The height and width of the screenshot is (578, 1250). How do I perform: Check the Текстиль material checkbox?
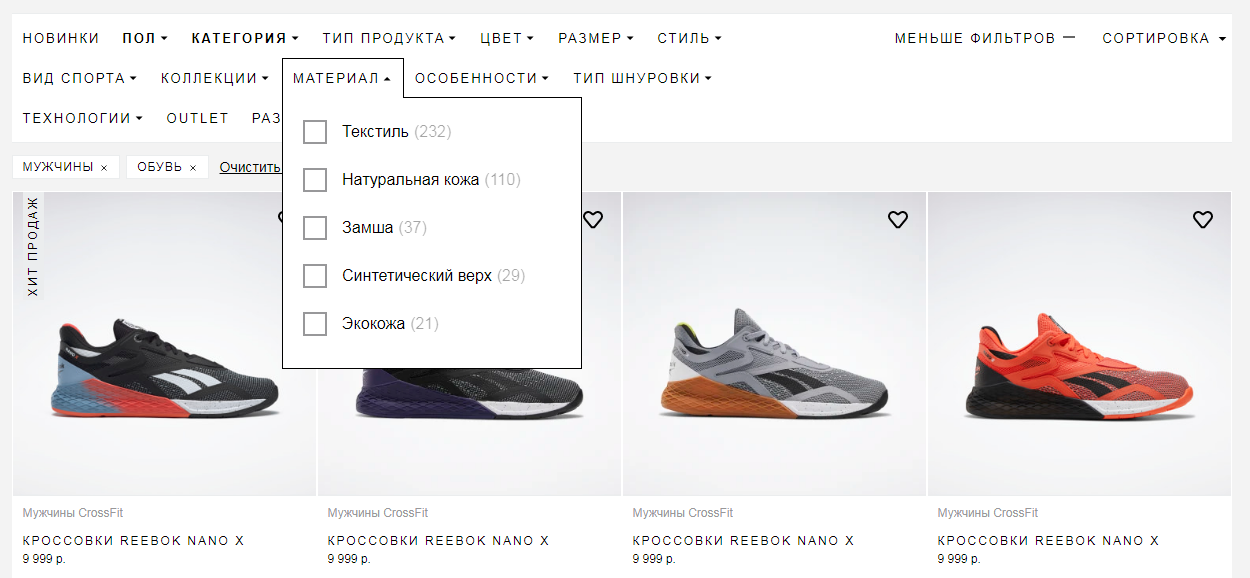(315, 131)
